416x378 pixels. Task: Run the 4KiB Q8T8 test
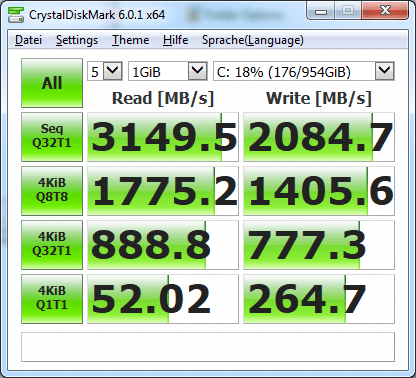(52, 191)
